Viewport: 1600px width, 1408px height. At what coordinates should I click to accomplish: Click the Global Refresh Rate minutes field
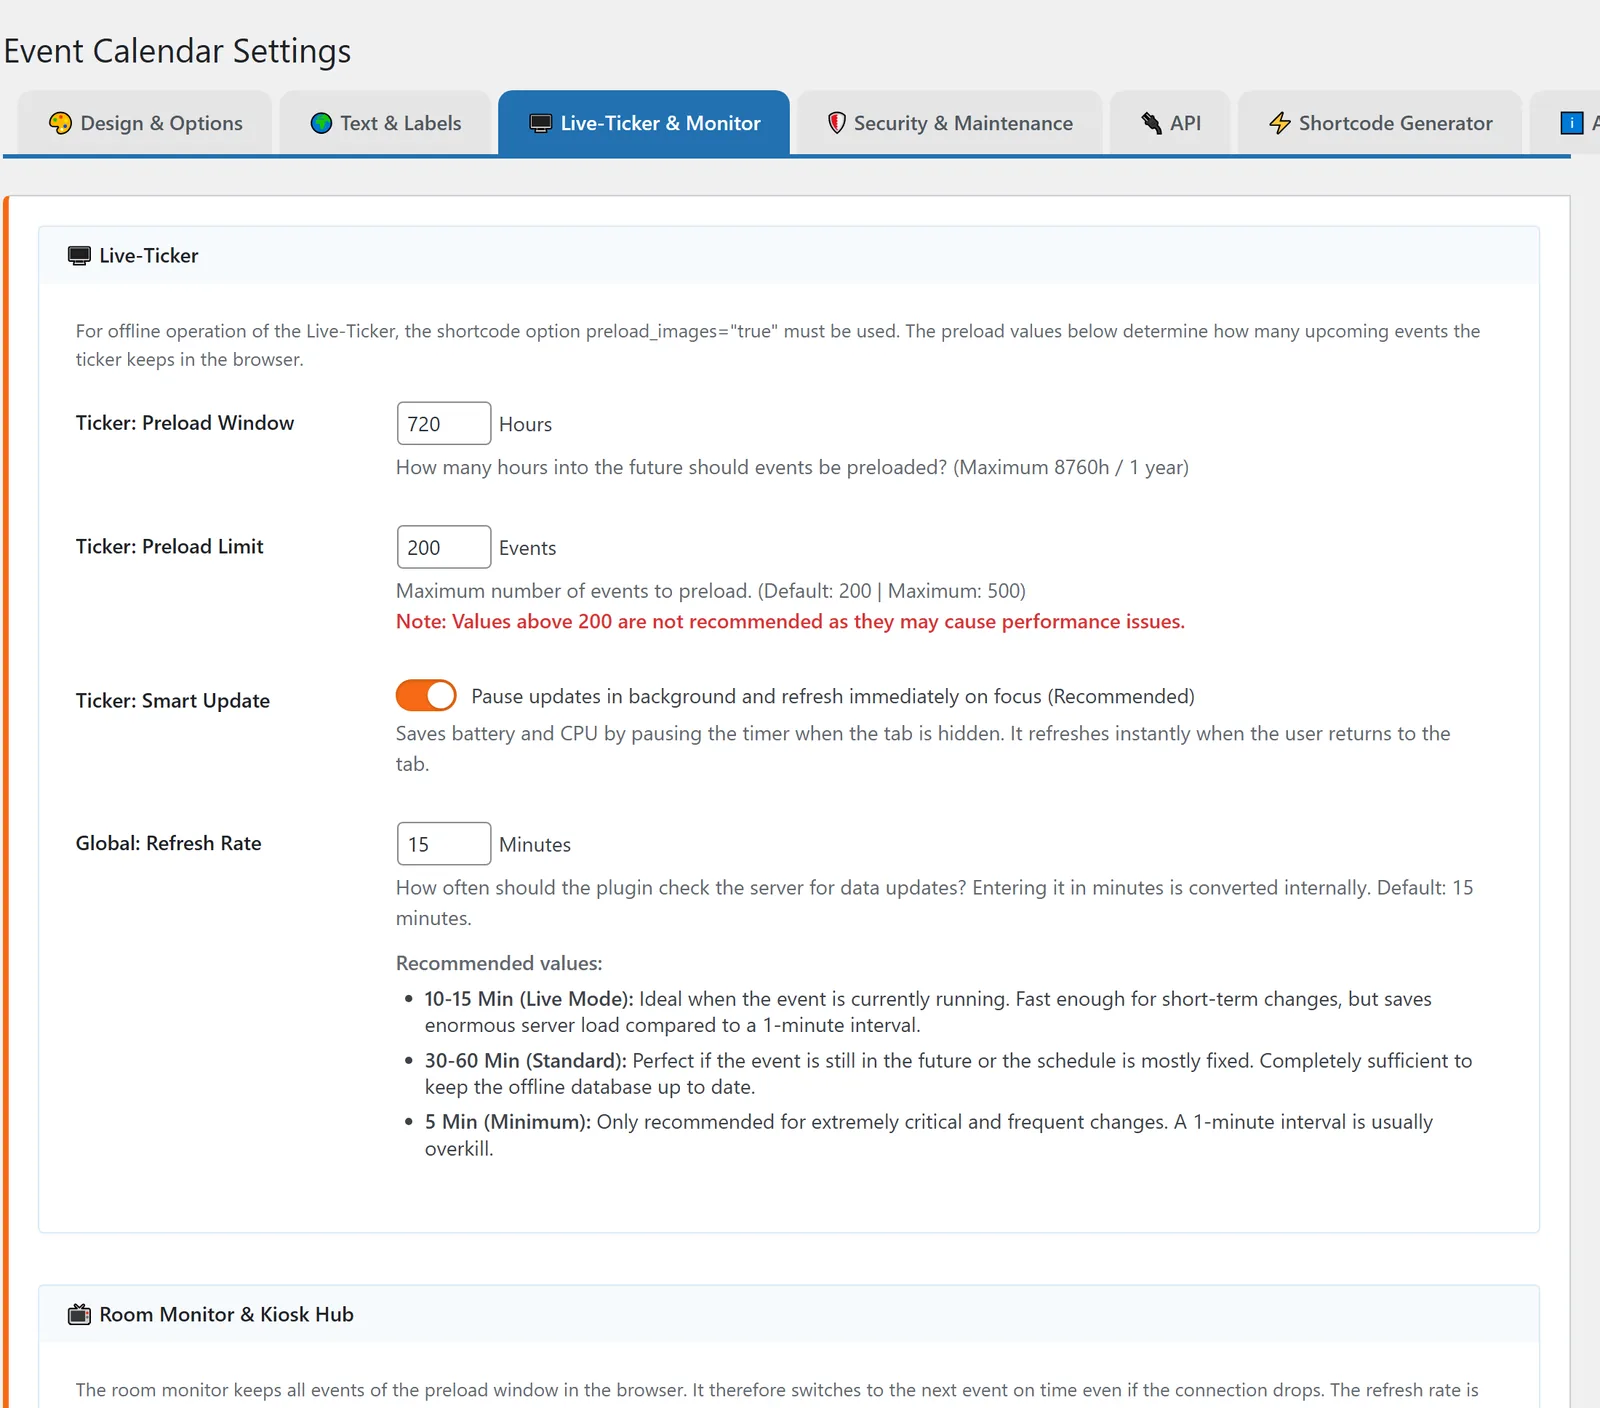pos(444,843)
